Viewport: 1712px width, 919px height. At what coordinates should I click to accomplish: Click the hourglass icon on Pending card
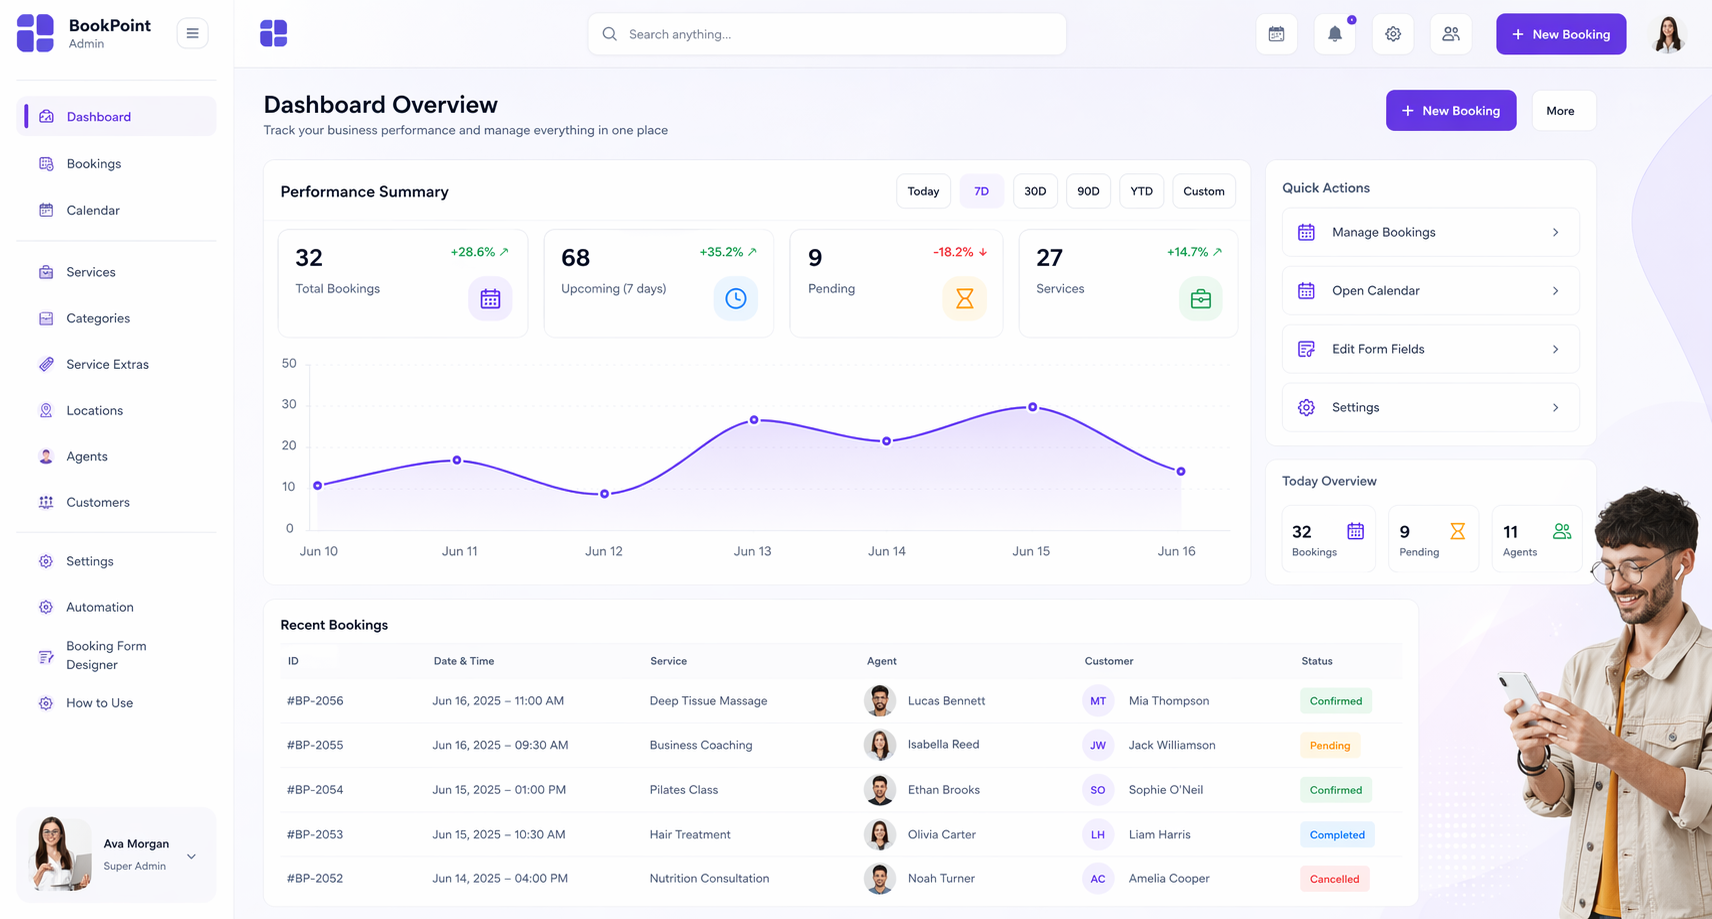tap(965, 298)
